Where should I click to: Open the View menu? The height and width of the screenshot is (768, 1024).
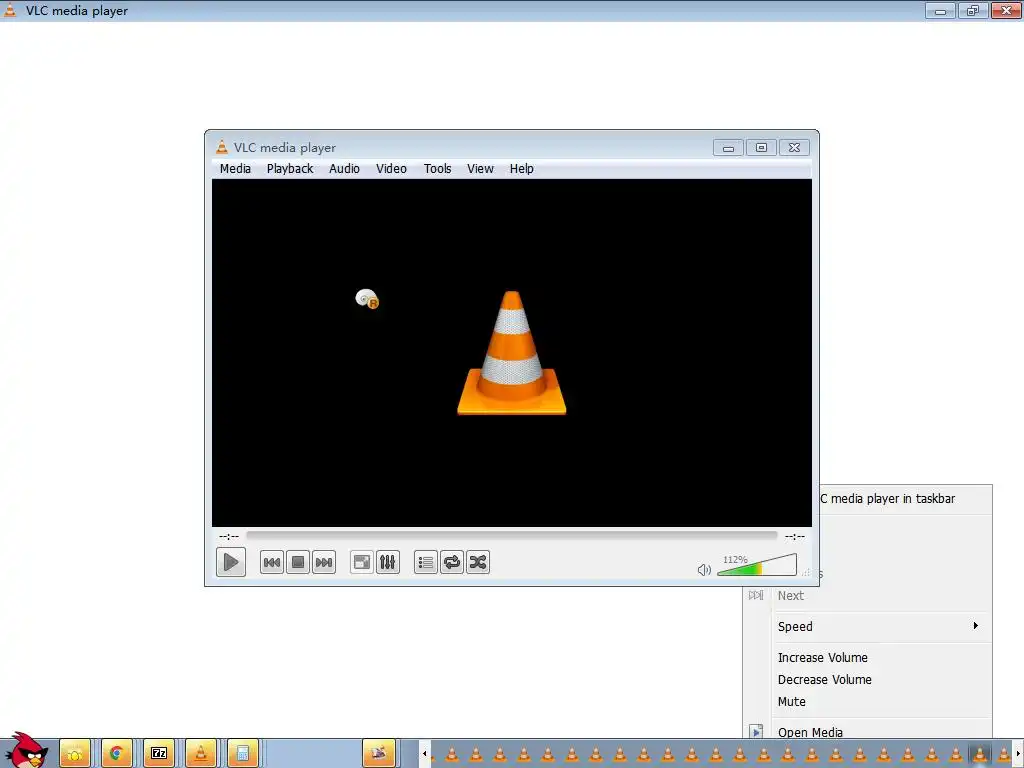coord(480,168)
